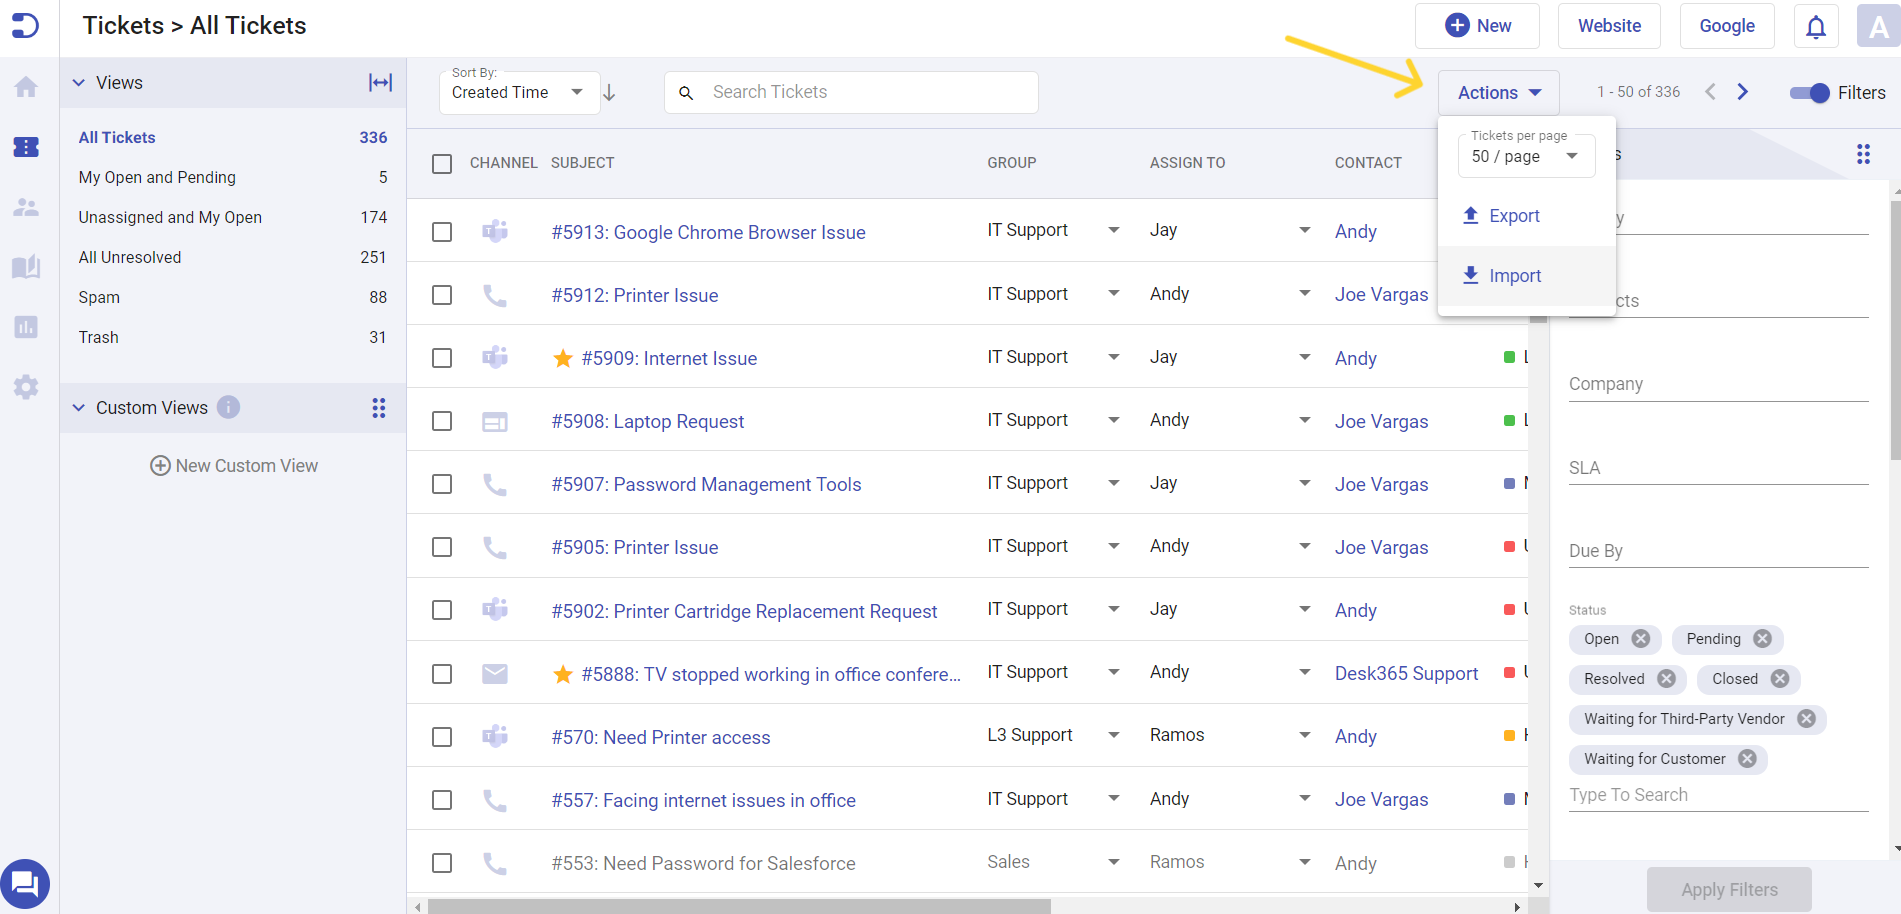The width and height of the screenshot is (1901, 914).
Task: Open the chat bubble at bottom left
Action: coord(26,884)
